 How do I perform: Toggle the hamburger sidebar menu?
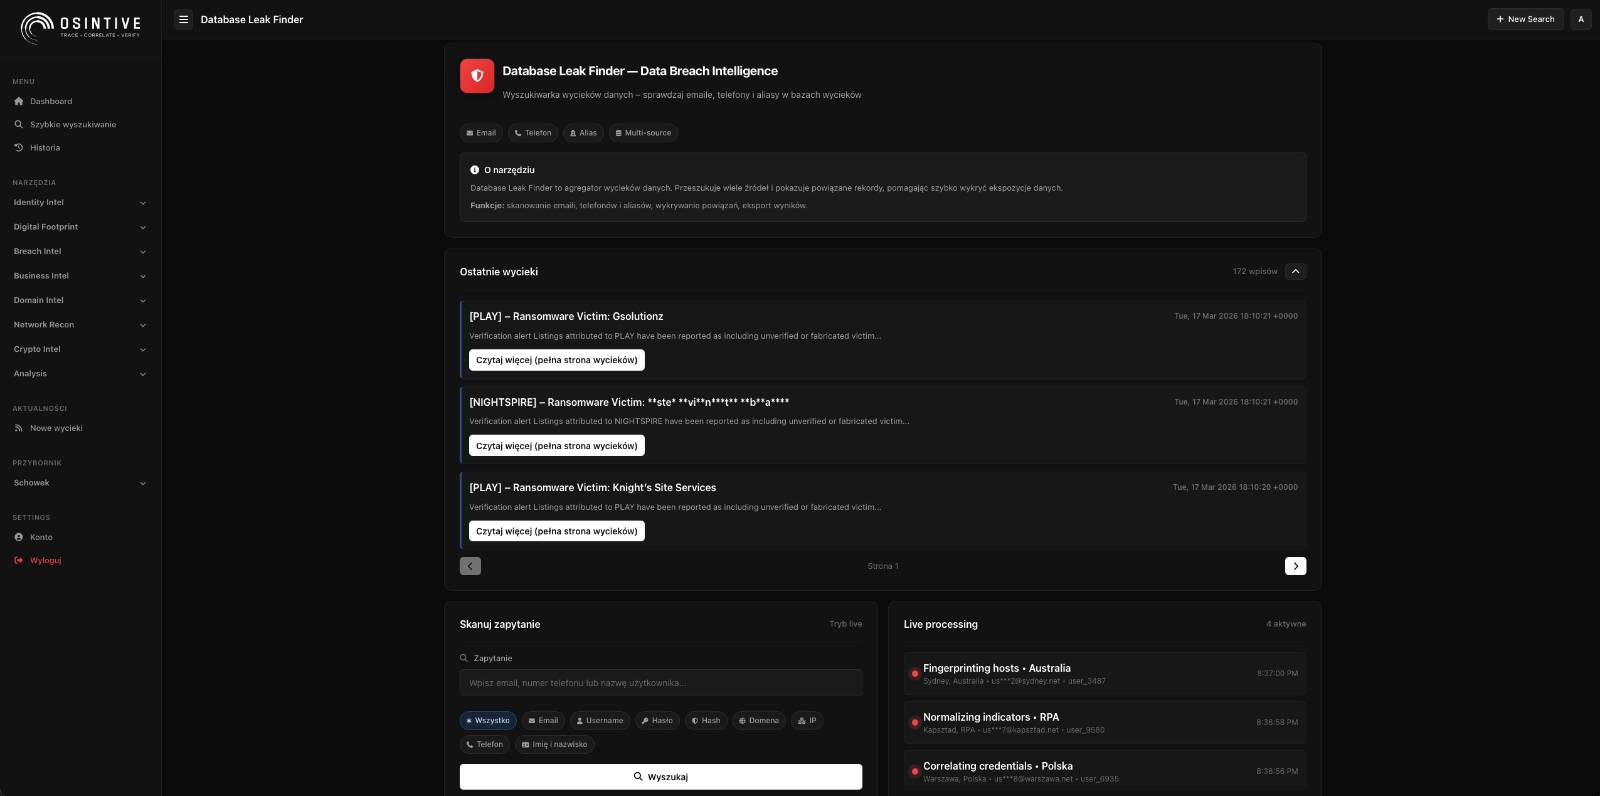[x=183, y=19]
